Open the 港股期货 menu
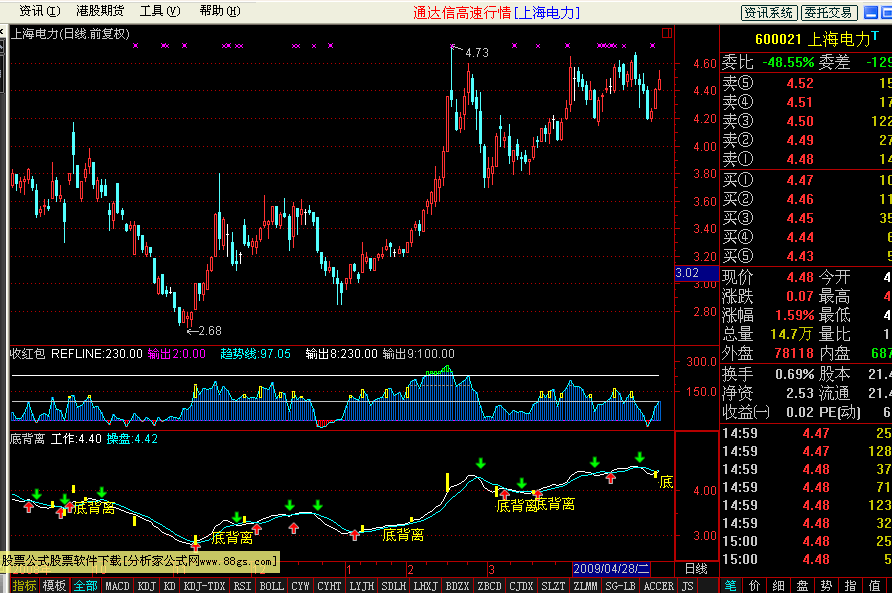892x593 pixels. click(x=100, y=11)
